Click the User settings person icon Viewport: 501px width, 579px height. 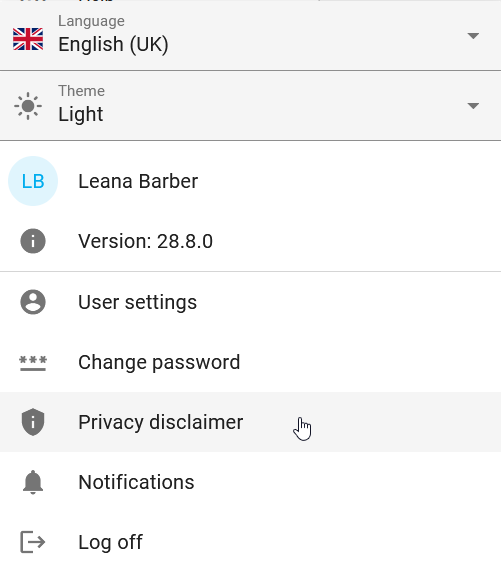[33, 302]
